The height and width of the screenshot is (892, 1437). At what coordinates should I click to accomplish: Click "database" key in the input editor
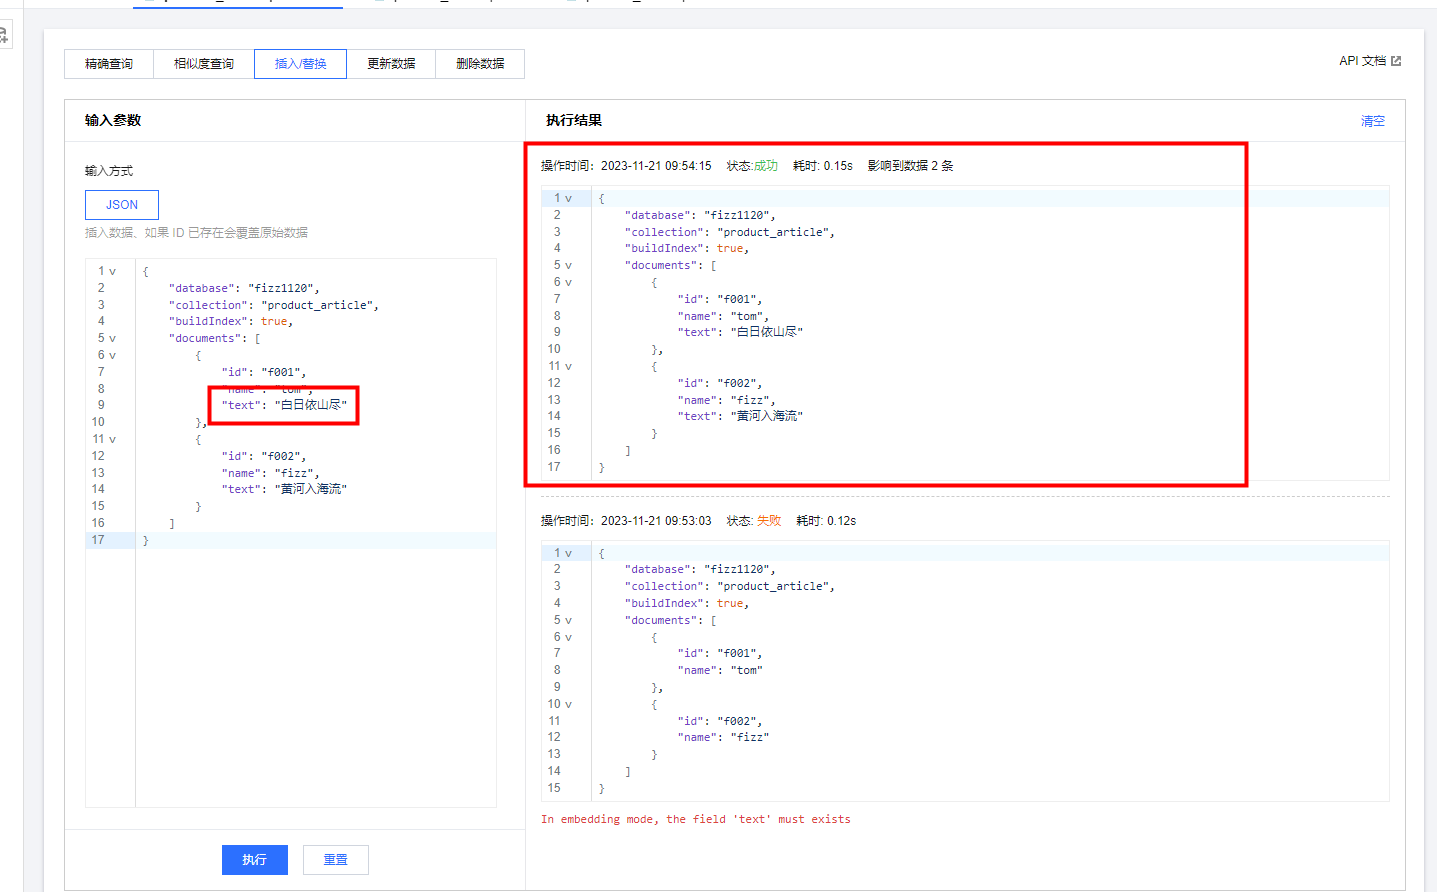pyautogui.click(x=201, y=288)
